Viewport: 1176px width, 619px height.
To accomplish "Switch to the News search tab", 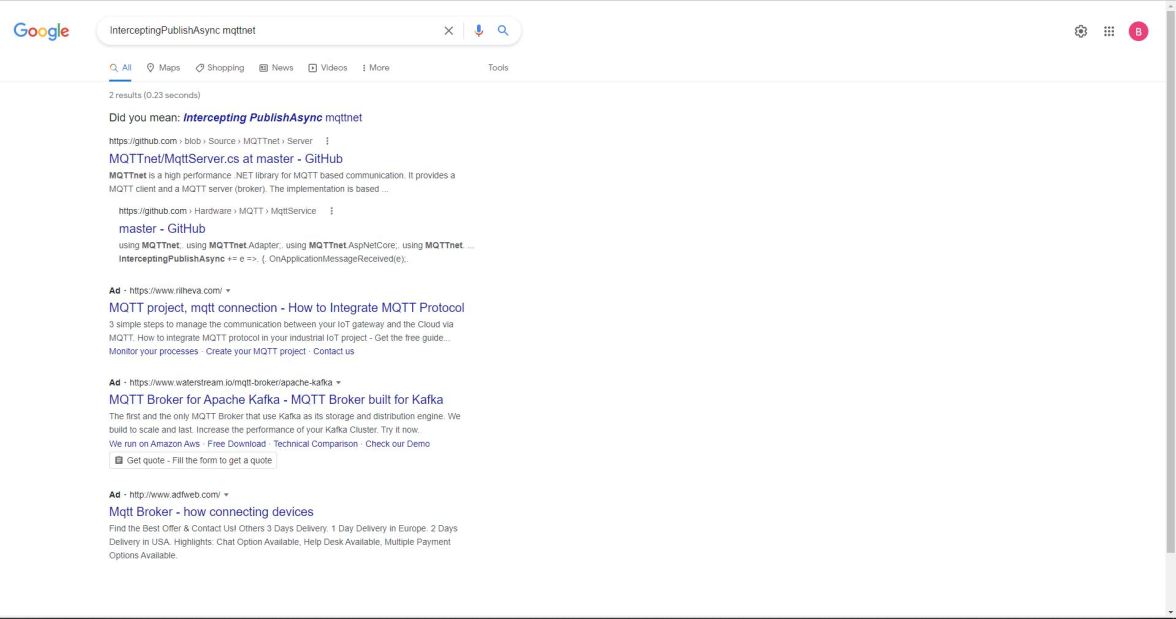I will 276,67.
